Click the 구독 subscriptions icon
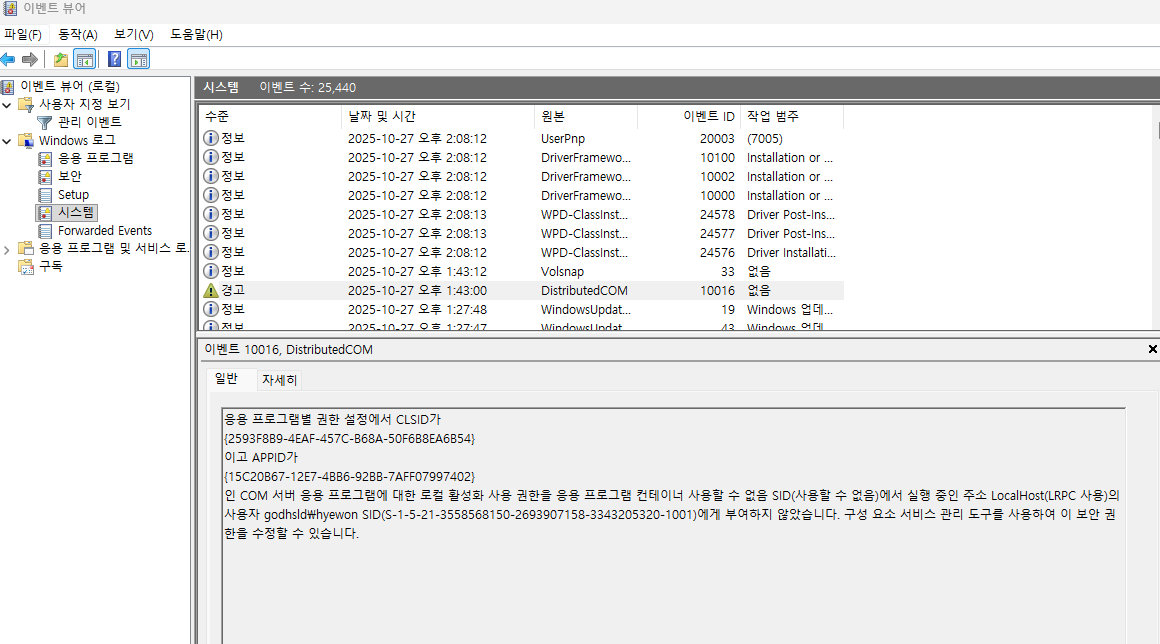Image resolution: width=1160 pixels, height=644 pixels. pos(26,266)
